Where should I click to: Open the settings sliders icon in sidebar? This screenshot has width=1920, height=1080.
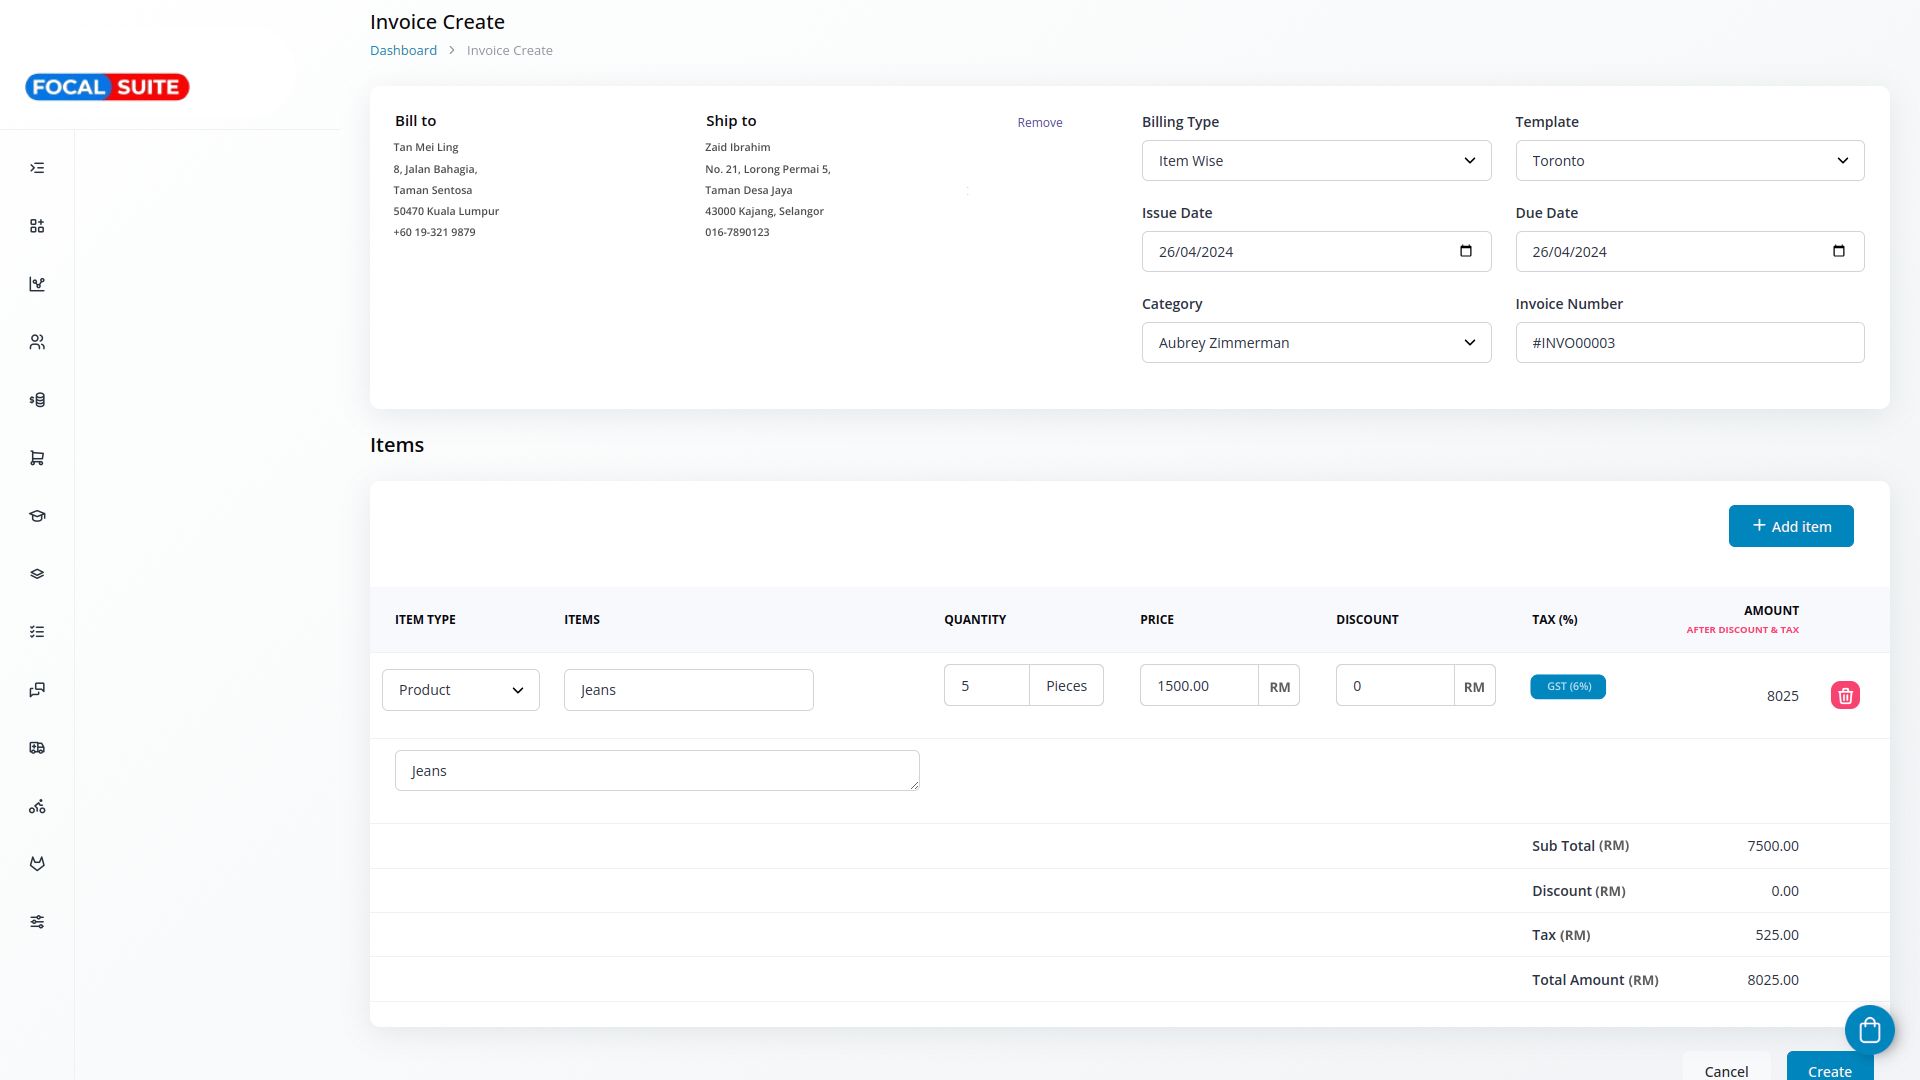[37, 922]
